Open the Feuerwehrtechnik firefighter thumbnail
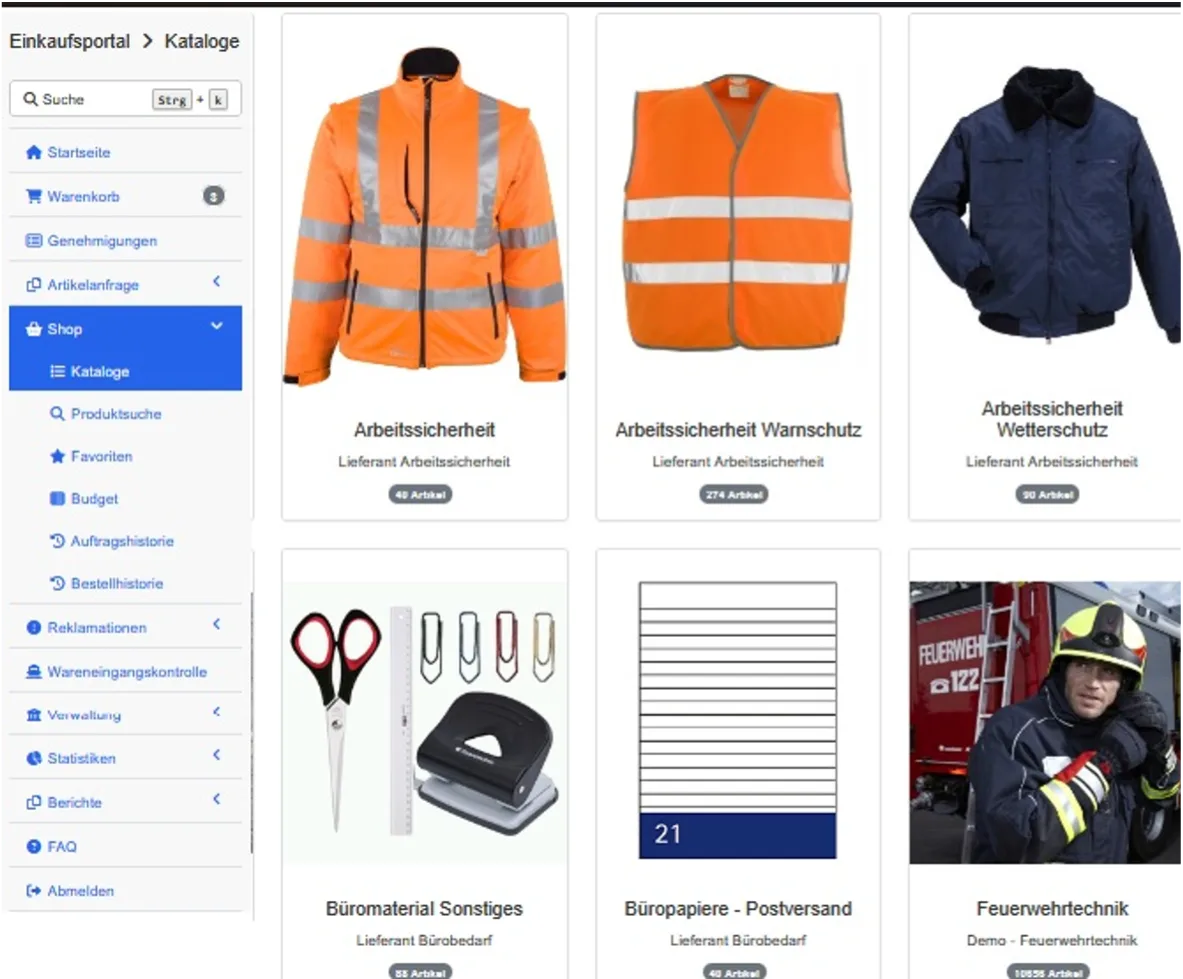This screenshot has width=1183, height=979. pyautogui.click(x=1045, y=722)
